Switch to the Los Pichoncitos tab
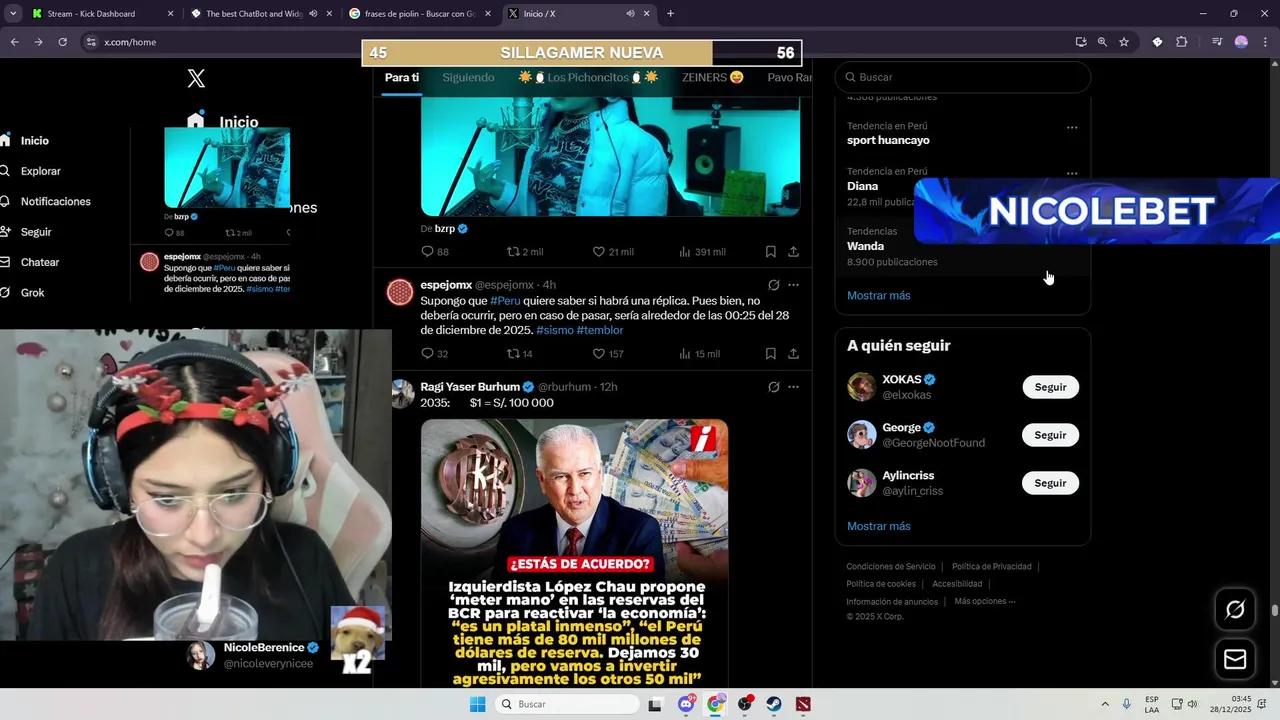Image resolution: width=1280 pixels, height=720 pixels. point(588,78)
